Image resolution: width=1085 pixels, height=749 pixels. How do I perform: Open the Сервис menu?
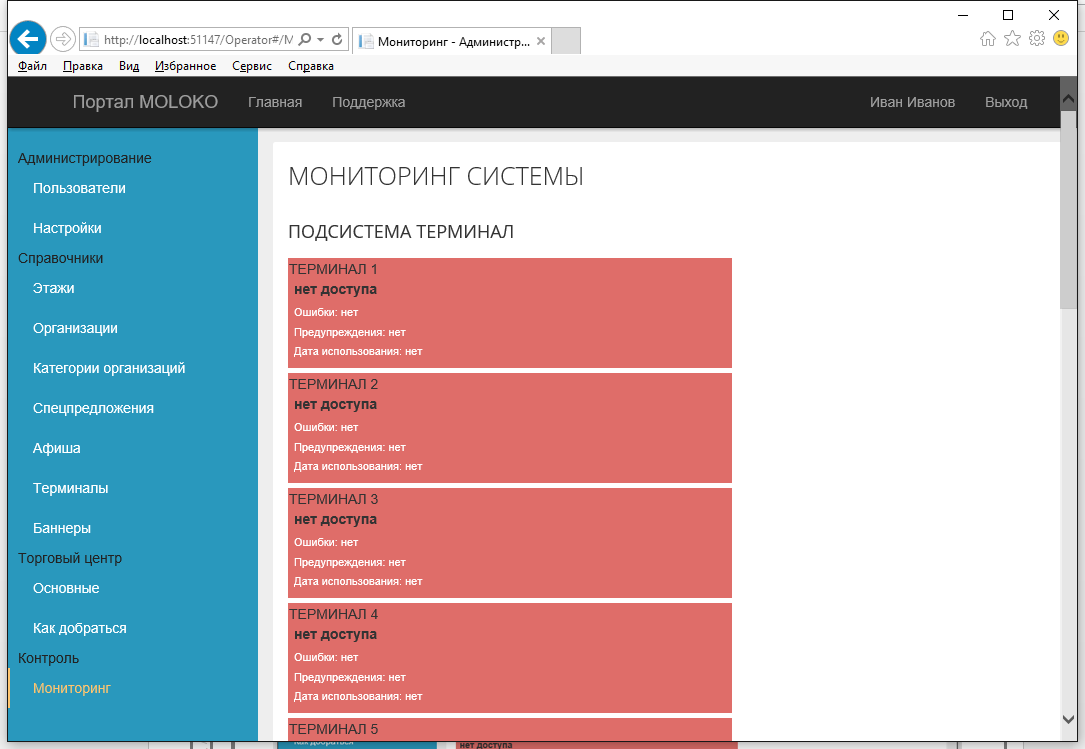tap(252, 66)
